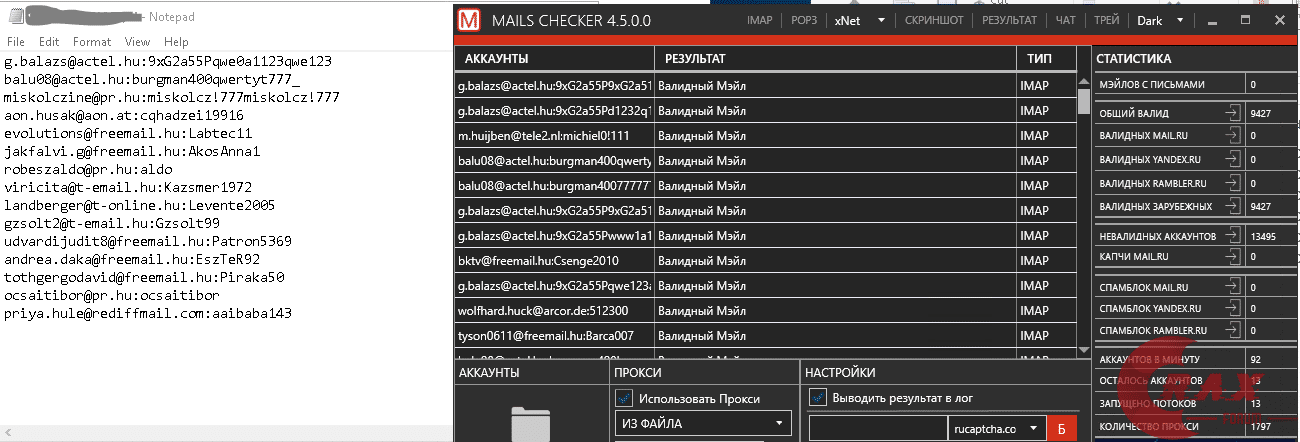Click export arrow icon for СПАМБЛОК YANDEX.RU
This screenshot has width=1300, height=442.
1231,308
